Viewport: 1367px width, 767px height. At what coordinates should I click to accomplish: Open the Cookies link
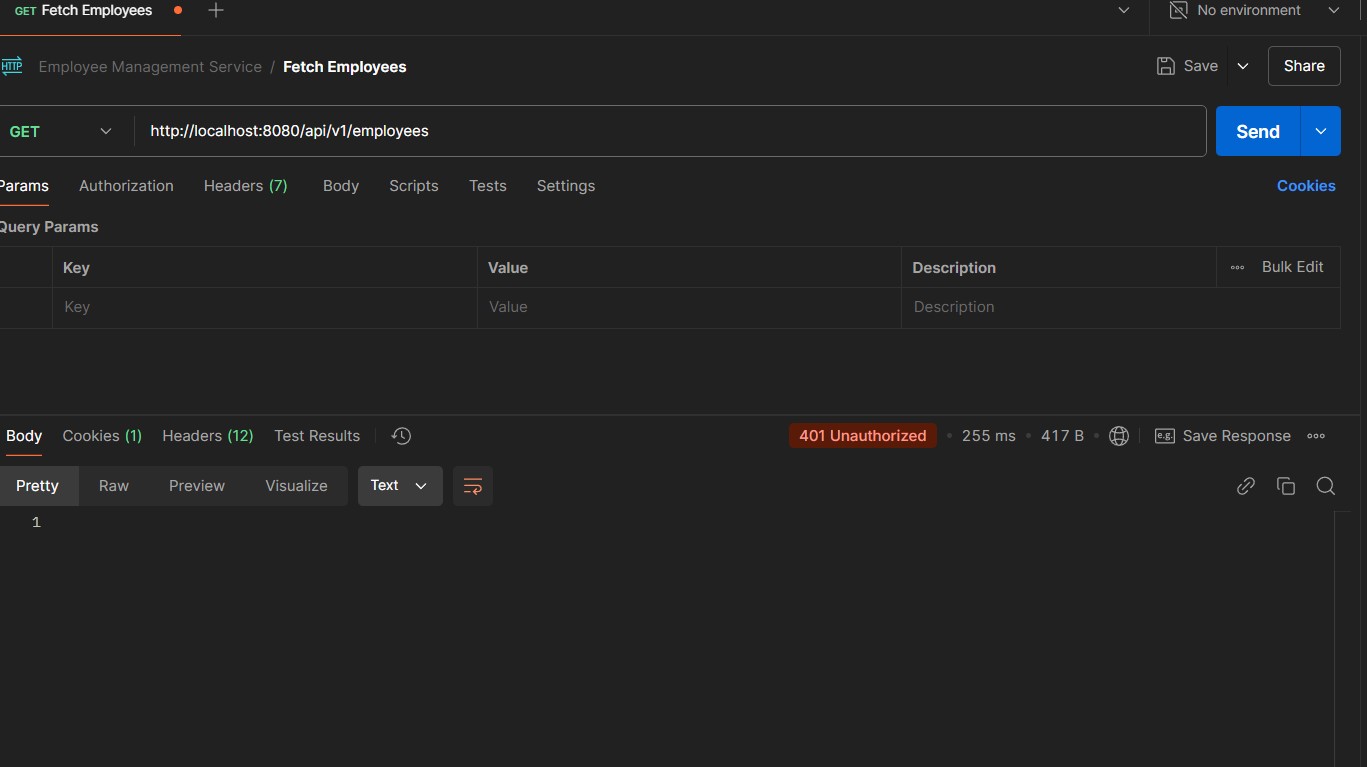1306,186
